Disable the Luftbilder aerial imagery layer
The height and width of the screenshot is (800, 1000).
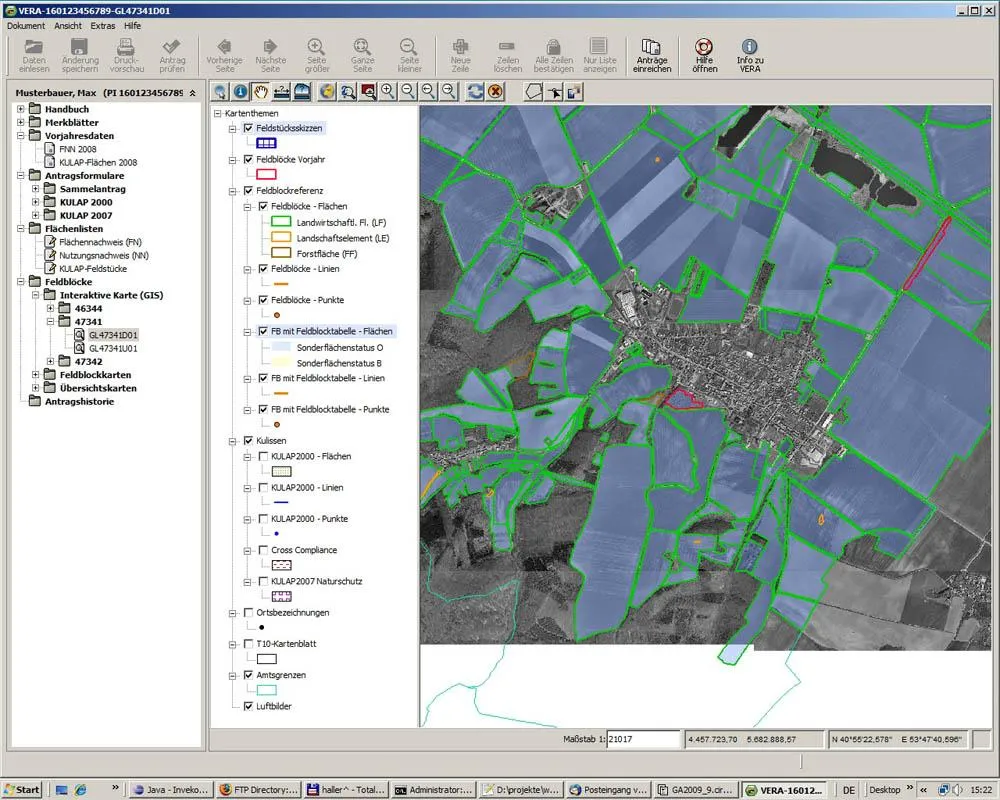(x=248, y=706)
